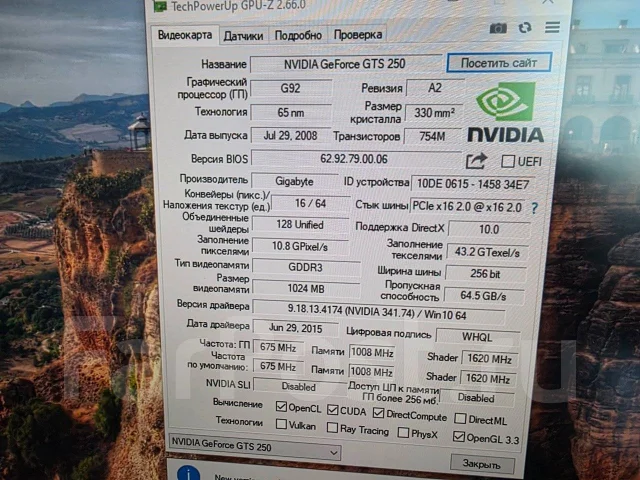Image resolution: width=640 pixels, height=480 pixels.
Task: Click the digital signature WHQL value
Action: pyautogui.click(x=478, y=337)
